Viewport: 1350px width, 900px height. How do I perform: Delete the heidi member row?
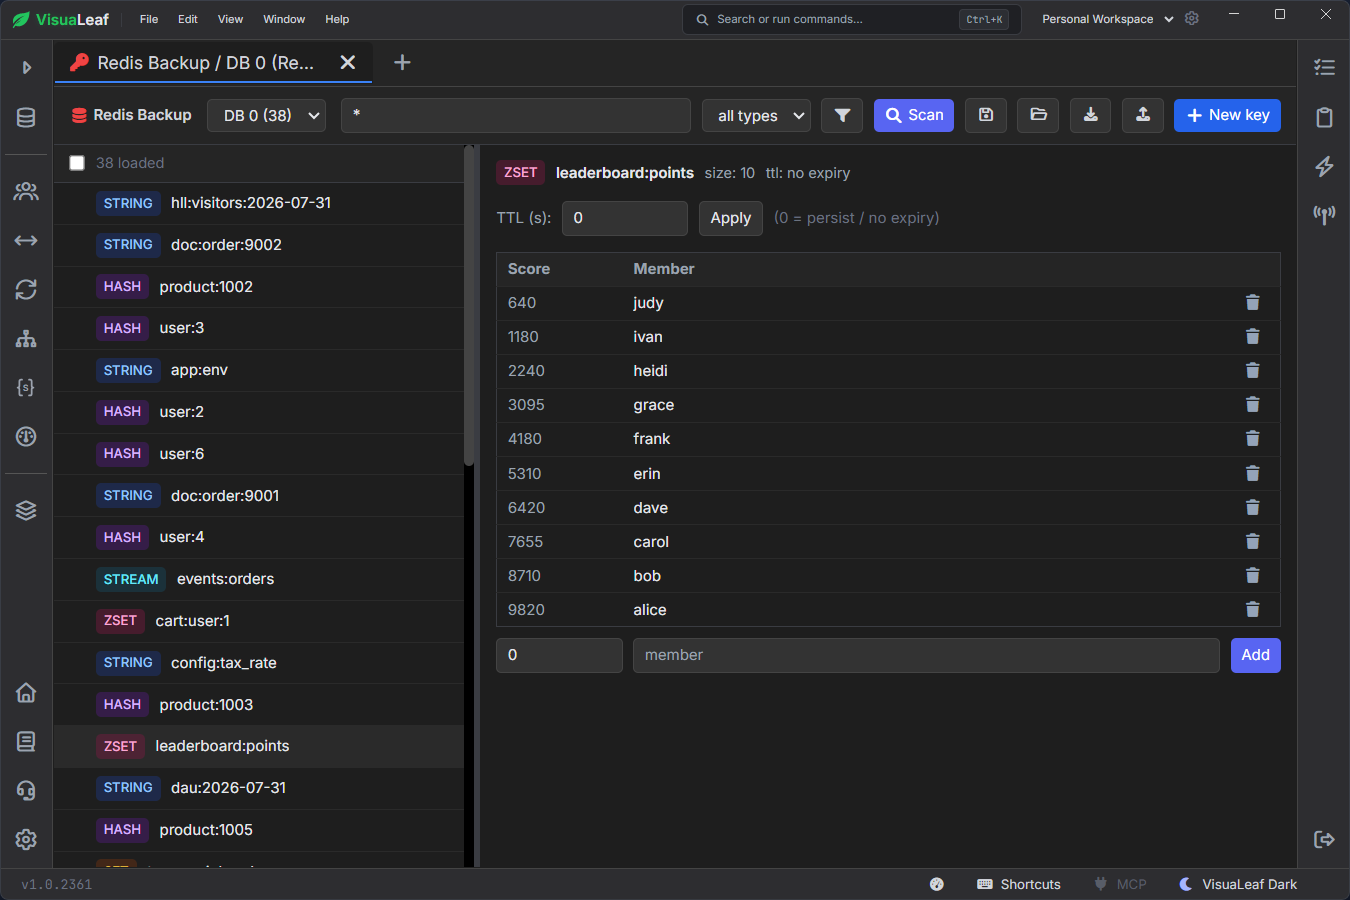pos(1252,371)
